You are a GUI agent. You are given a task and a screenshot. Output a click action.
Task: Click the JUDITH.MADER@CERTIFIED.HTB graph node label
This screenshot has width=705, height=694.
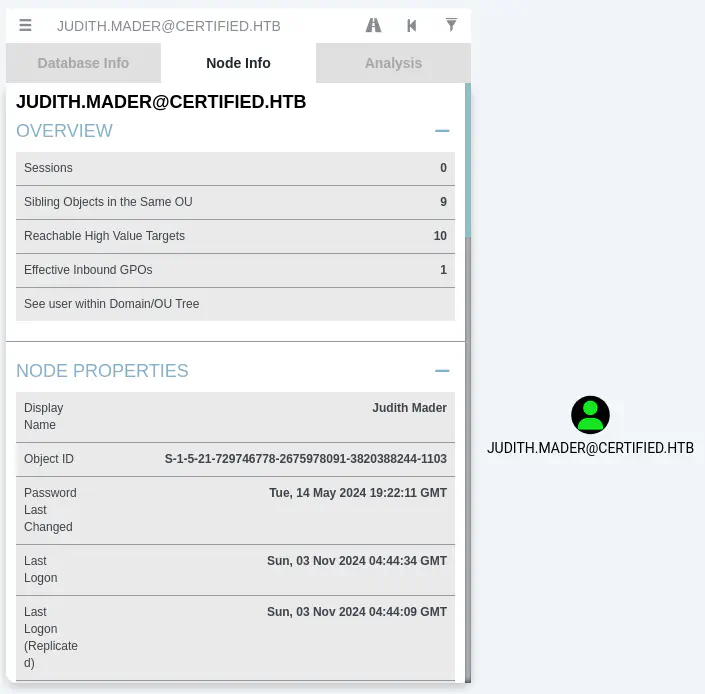(x=590, y=448)
